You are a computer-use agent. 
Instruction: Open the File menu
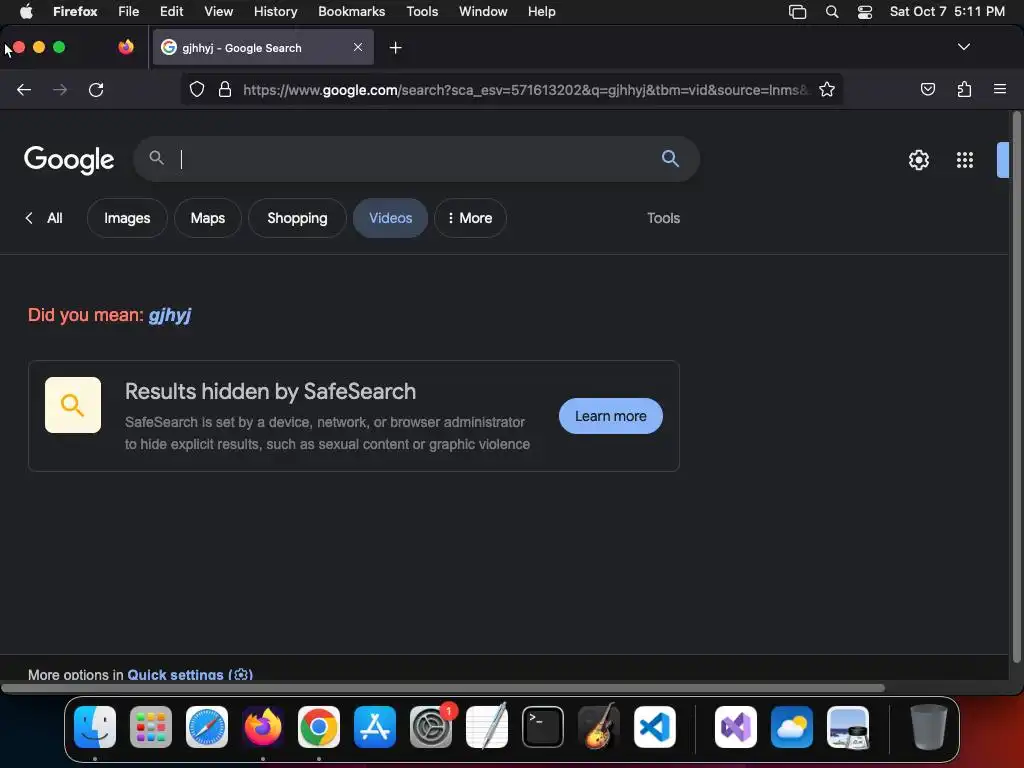(129, 11)
